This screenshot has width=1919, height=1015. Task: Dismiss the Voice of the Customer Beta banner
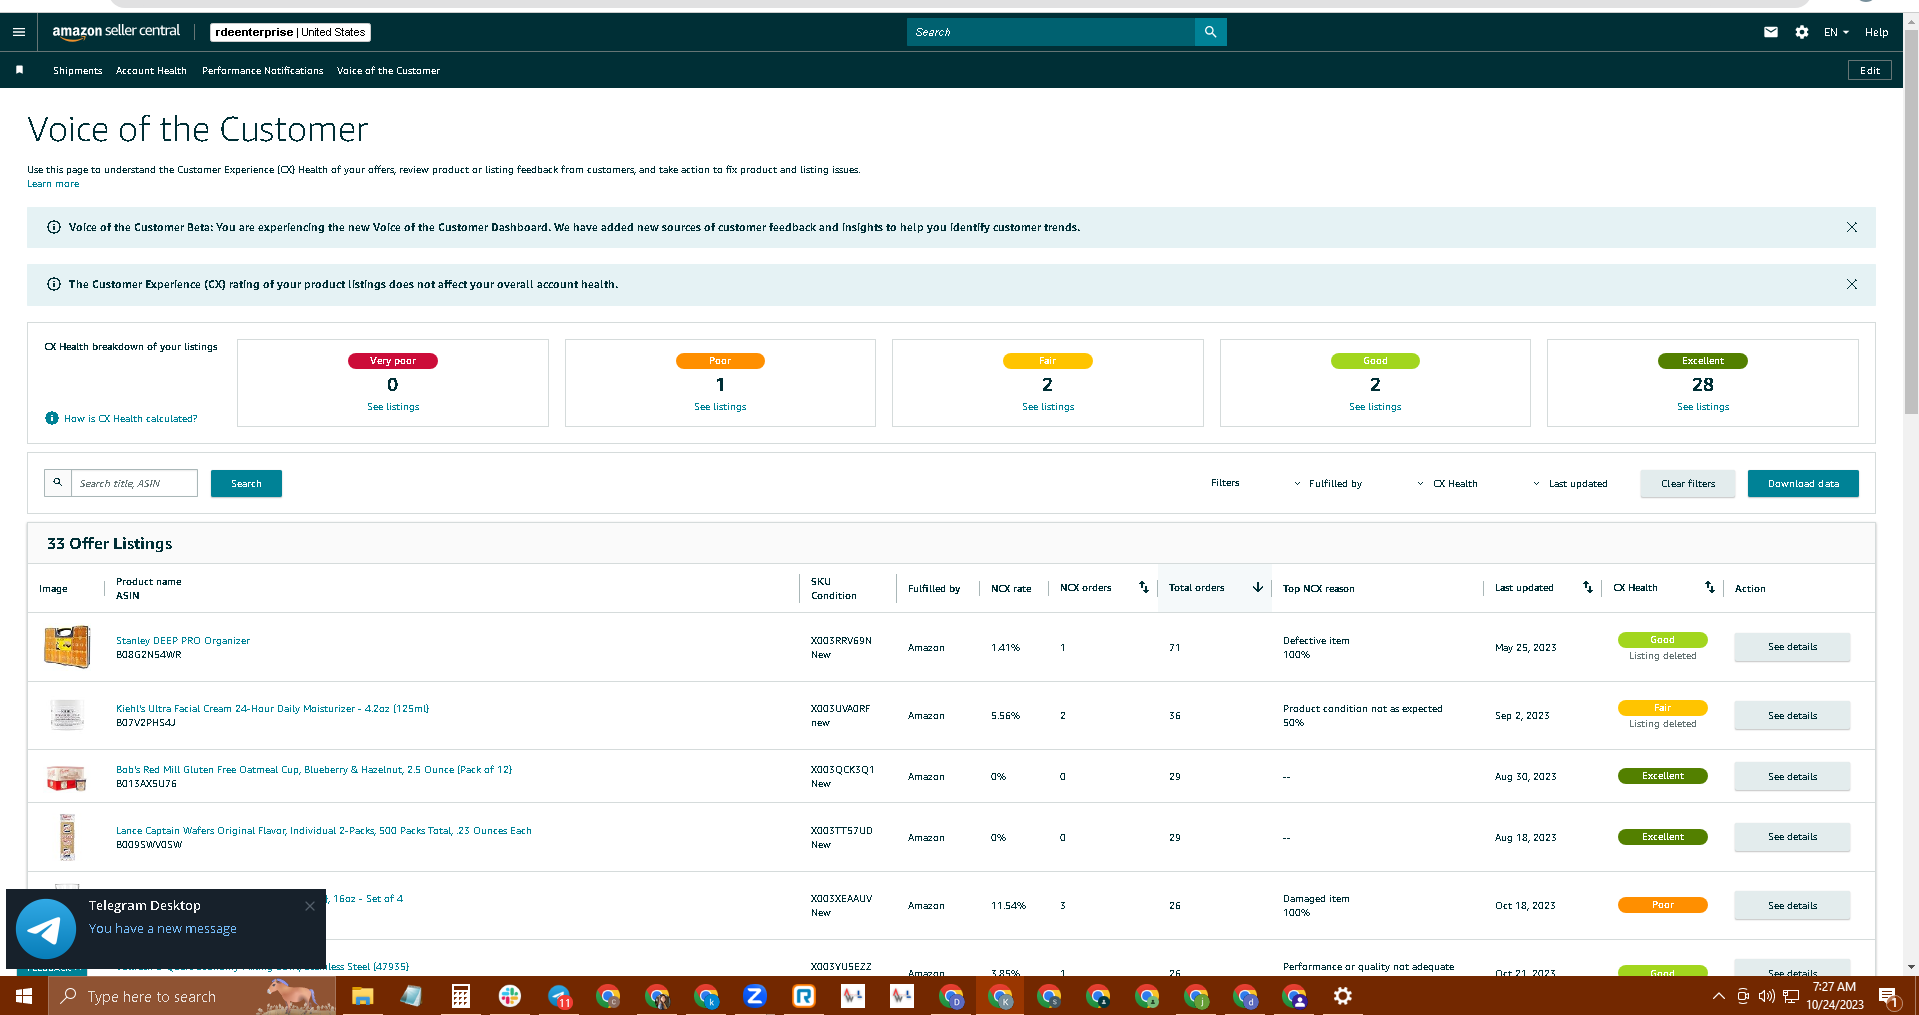pos(1852,227)
